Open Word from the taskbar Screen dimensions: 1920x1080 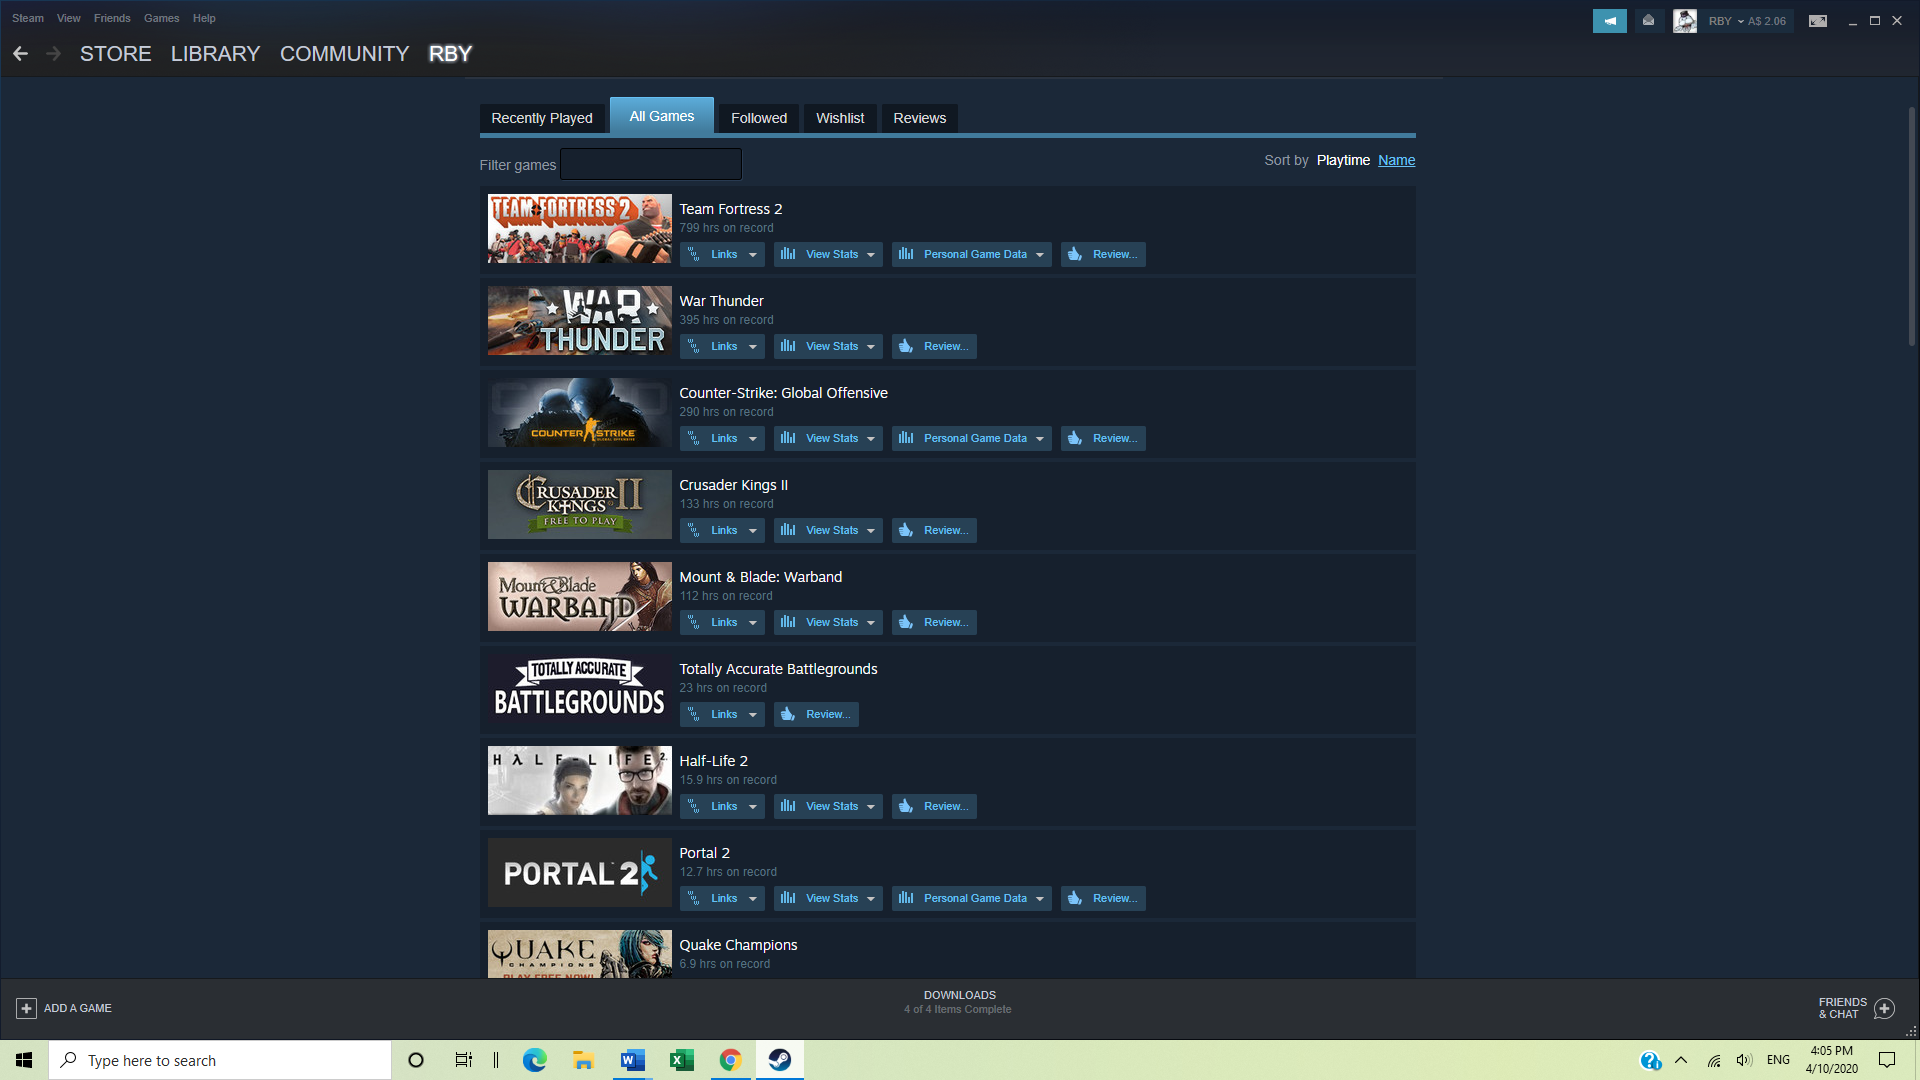point(633,1060)
